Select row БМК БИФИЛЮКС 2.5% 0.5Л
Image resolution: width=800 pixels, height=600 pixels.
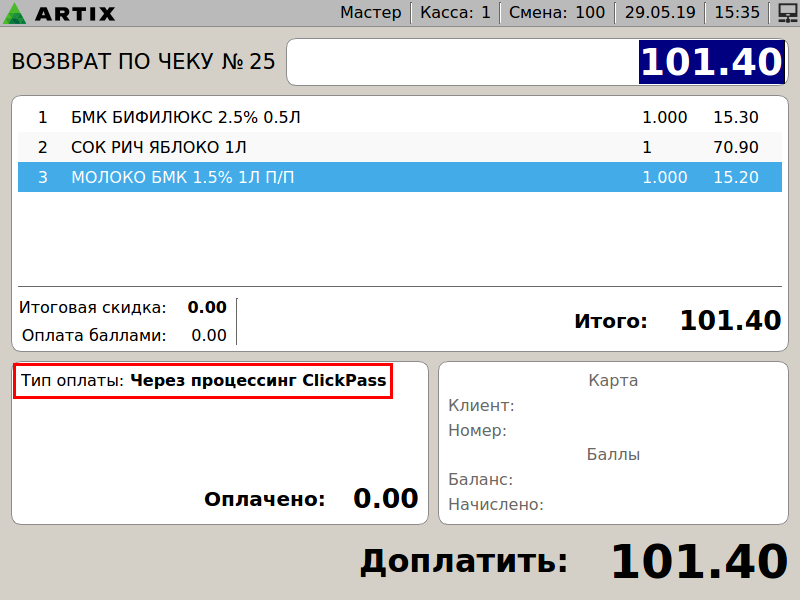pyautogui.click(x=185, y=117)
